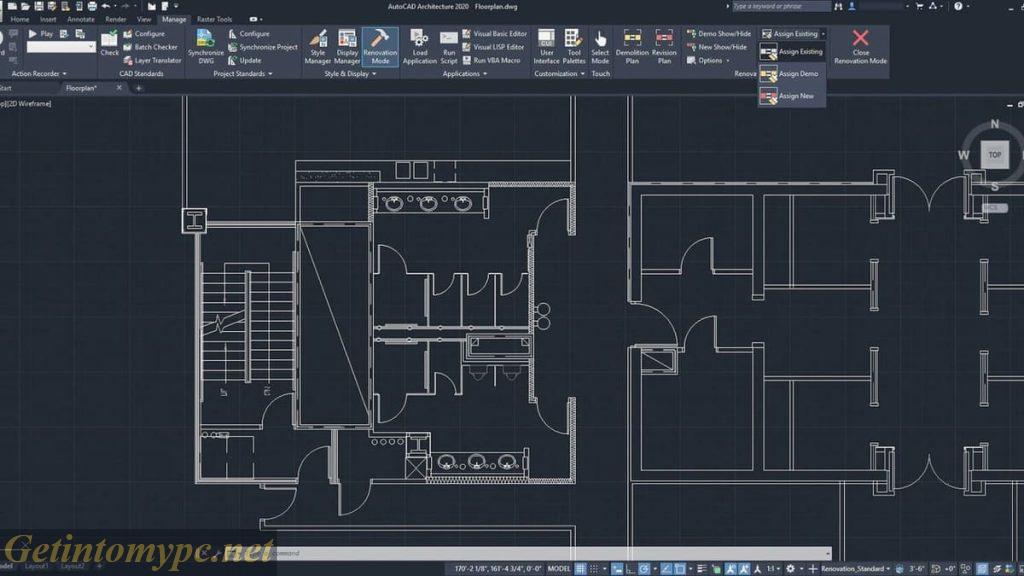Click Run VBA Macro

[x=491, y=60]
